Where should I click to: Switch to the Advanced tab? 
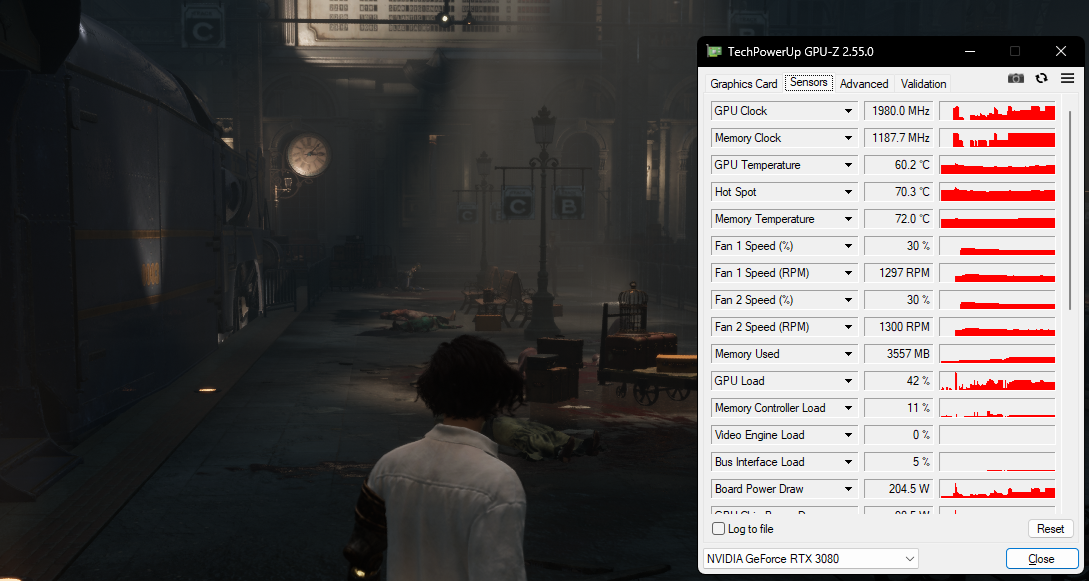coord(864,84)
